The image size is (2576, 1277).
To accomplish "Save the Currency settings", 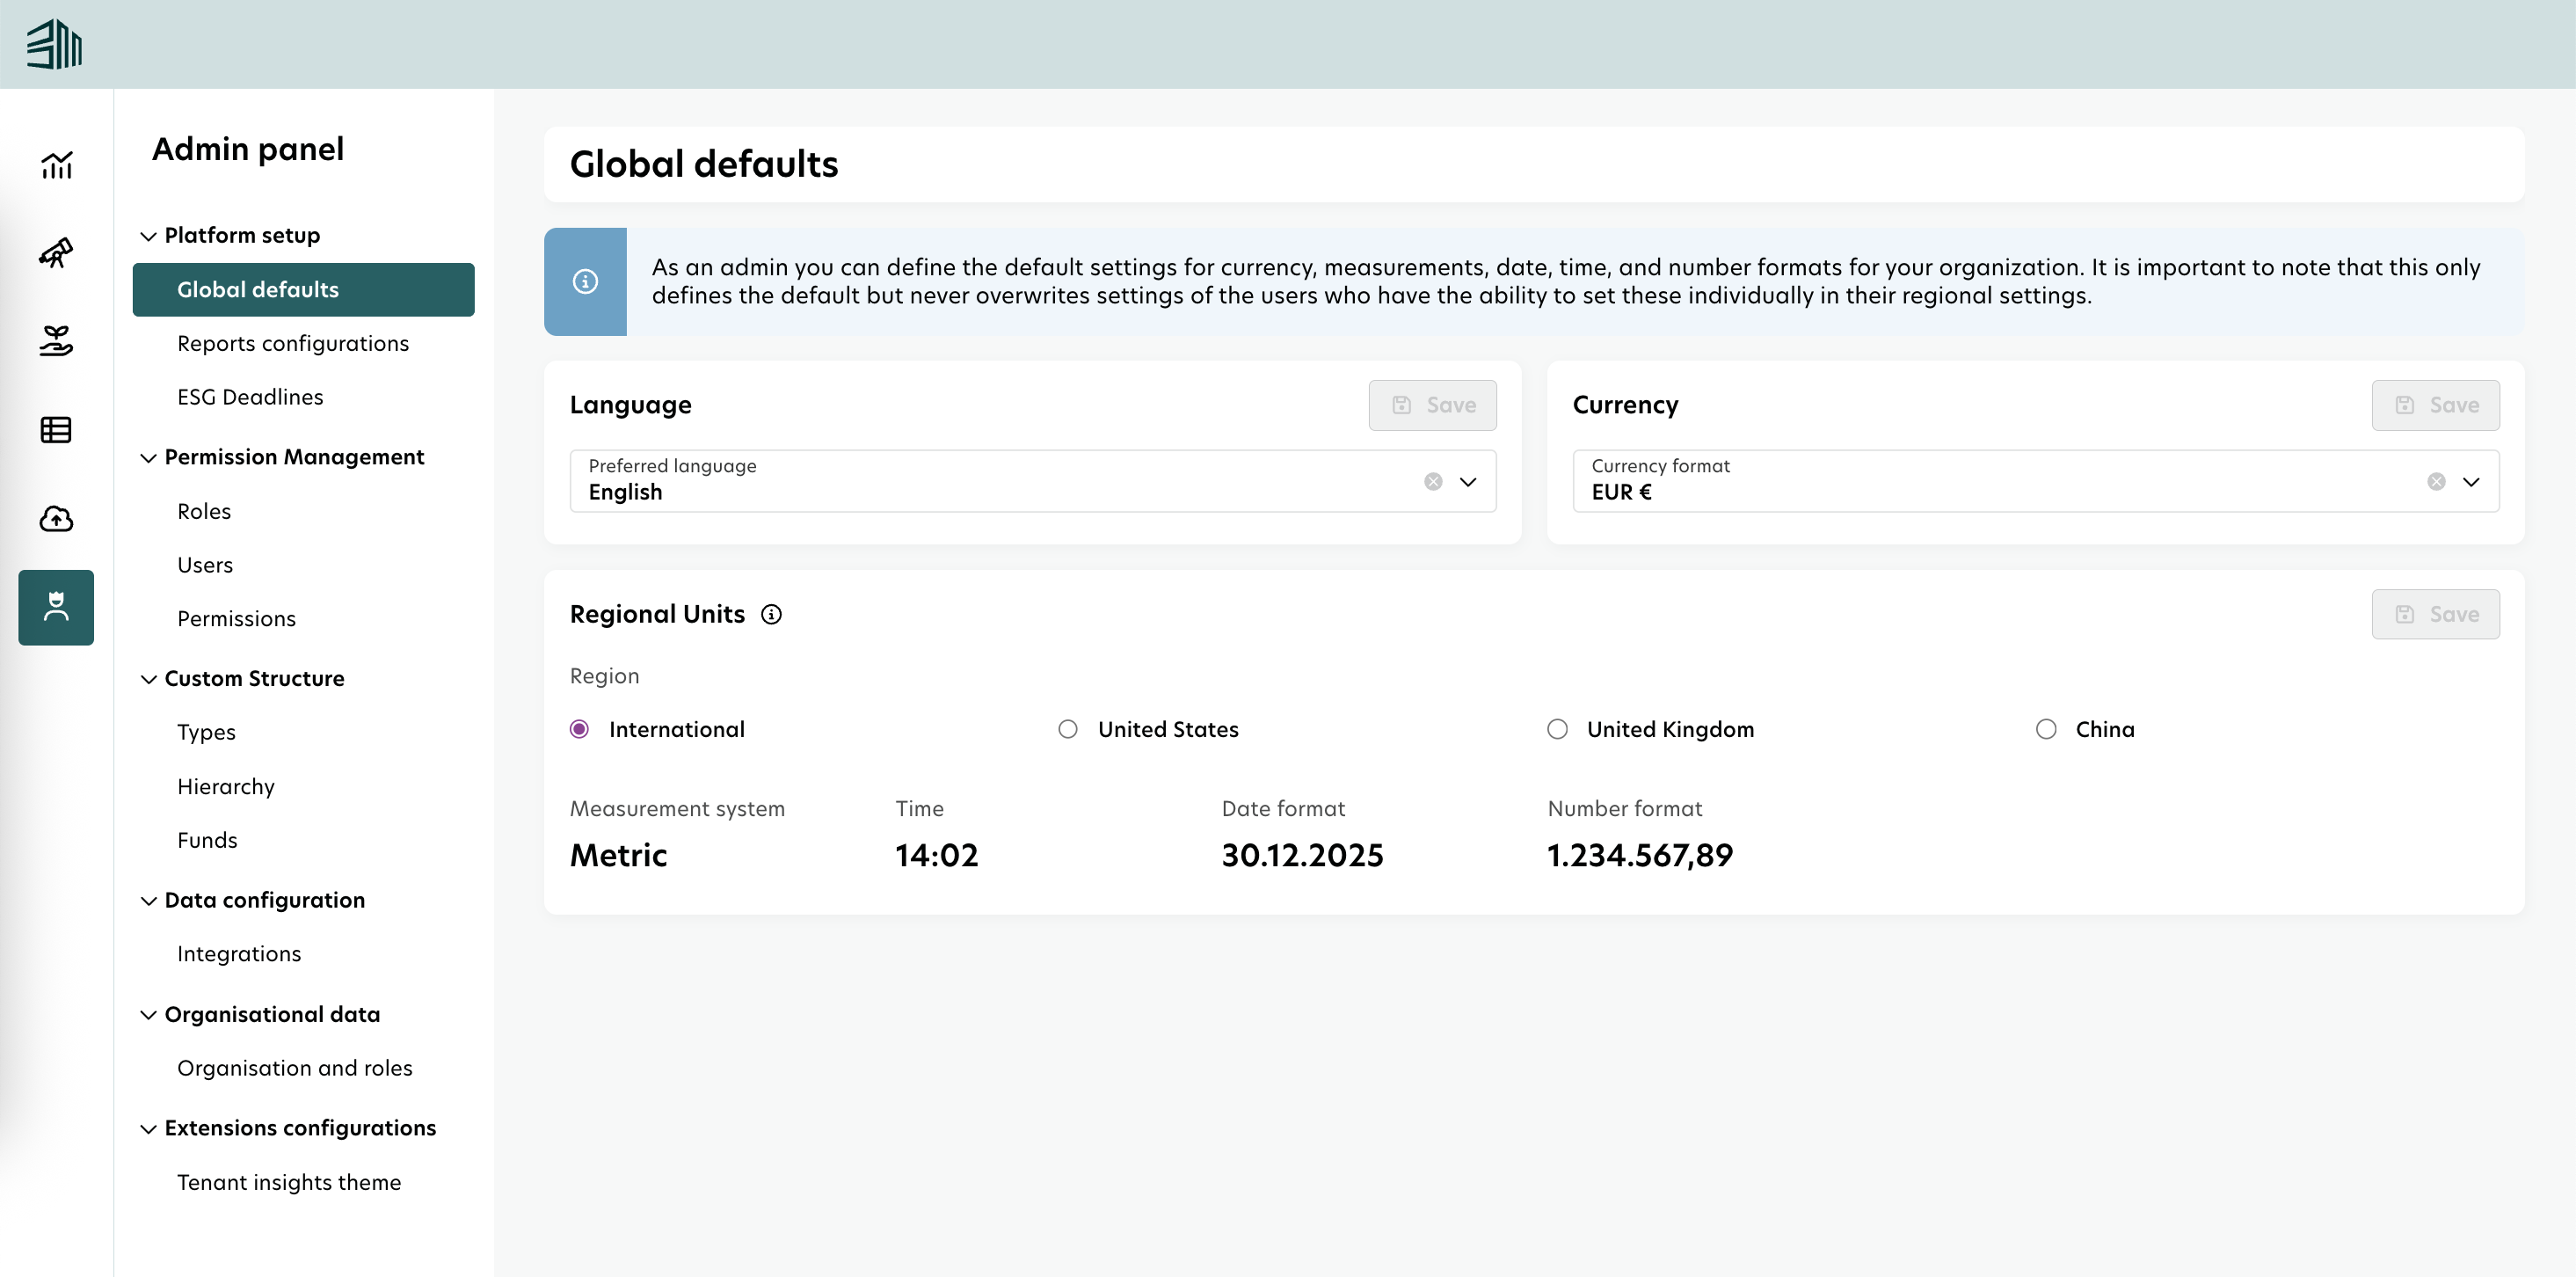I will coord(2436,405).
